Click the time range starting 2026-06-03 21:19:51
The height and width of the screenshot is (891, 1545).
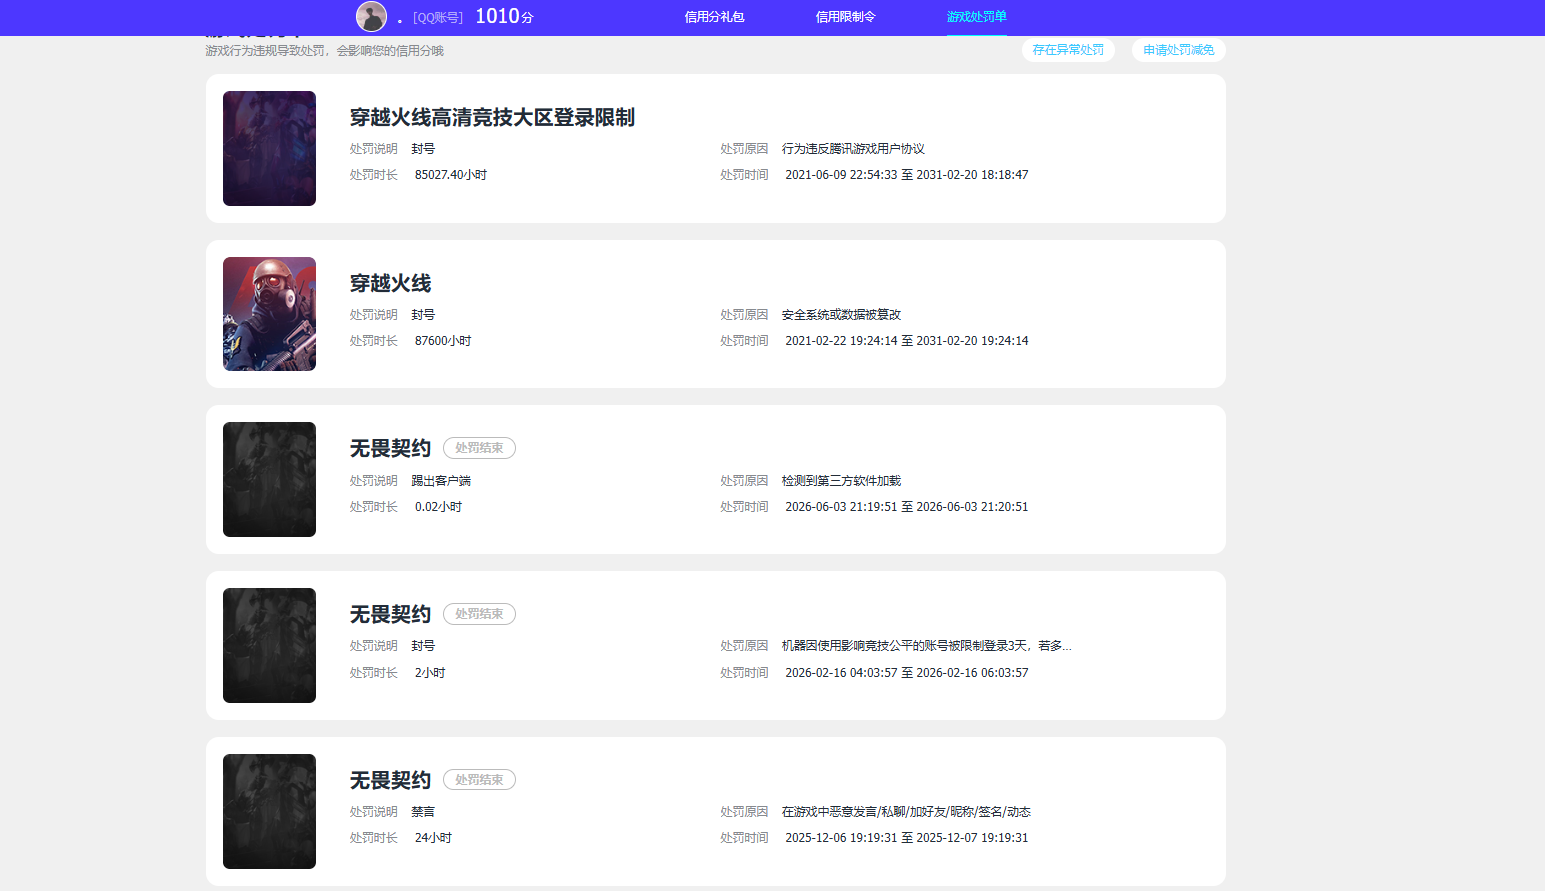(x=907, y=507)
